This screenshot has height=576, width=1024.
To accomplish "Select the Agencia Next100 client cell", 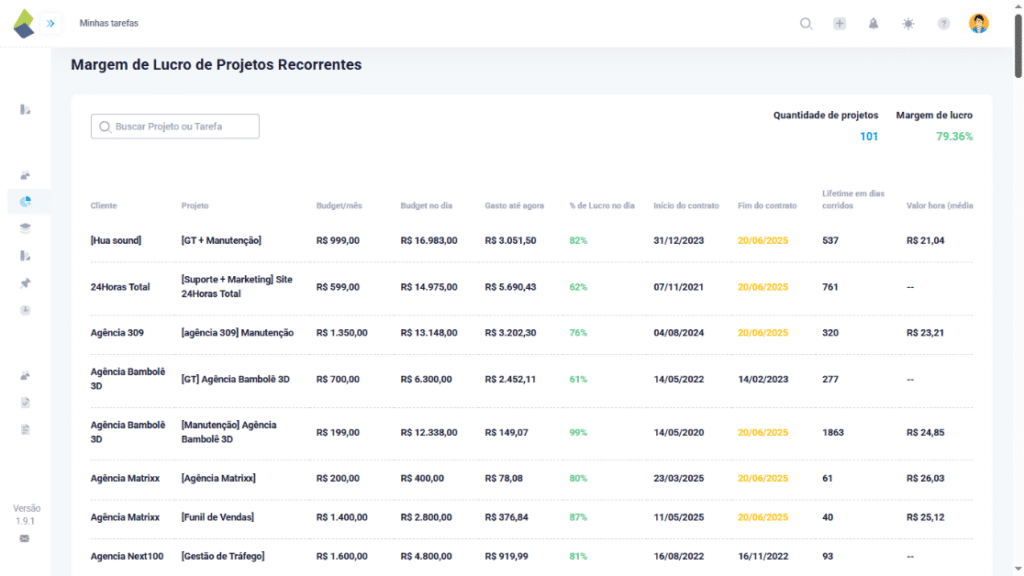I will coord(127,556).
